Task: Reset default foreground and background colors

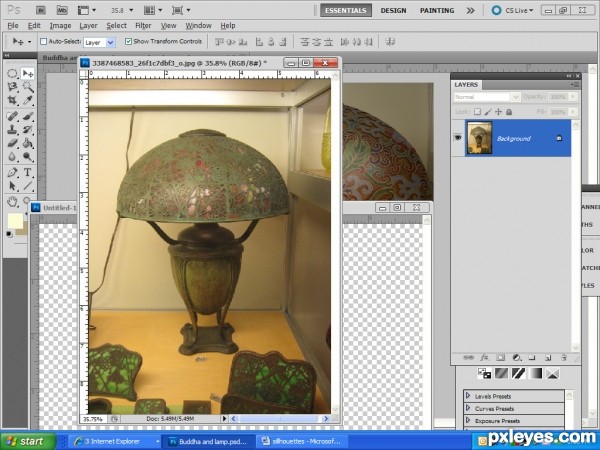Action: click(x=10, y=234)
